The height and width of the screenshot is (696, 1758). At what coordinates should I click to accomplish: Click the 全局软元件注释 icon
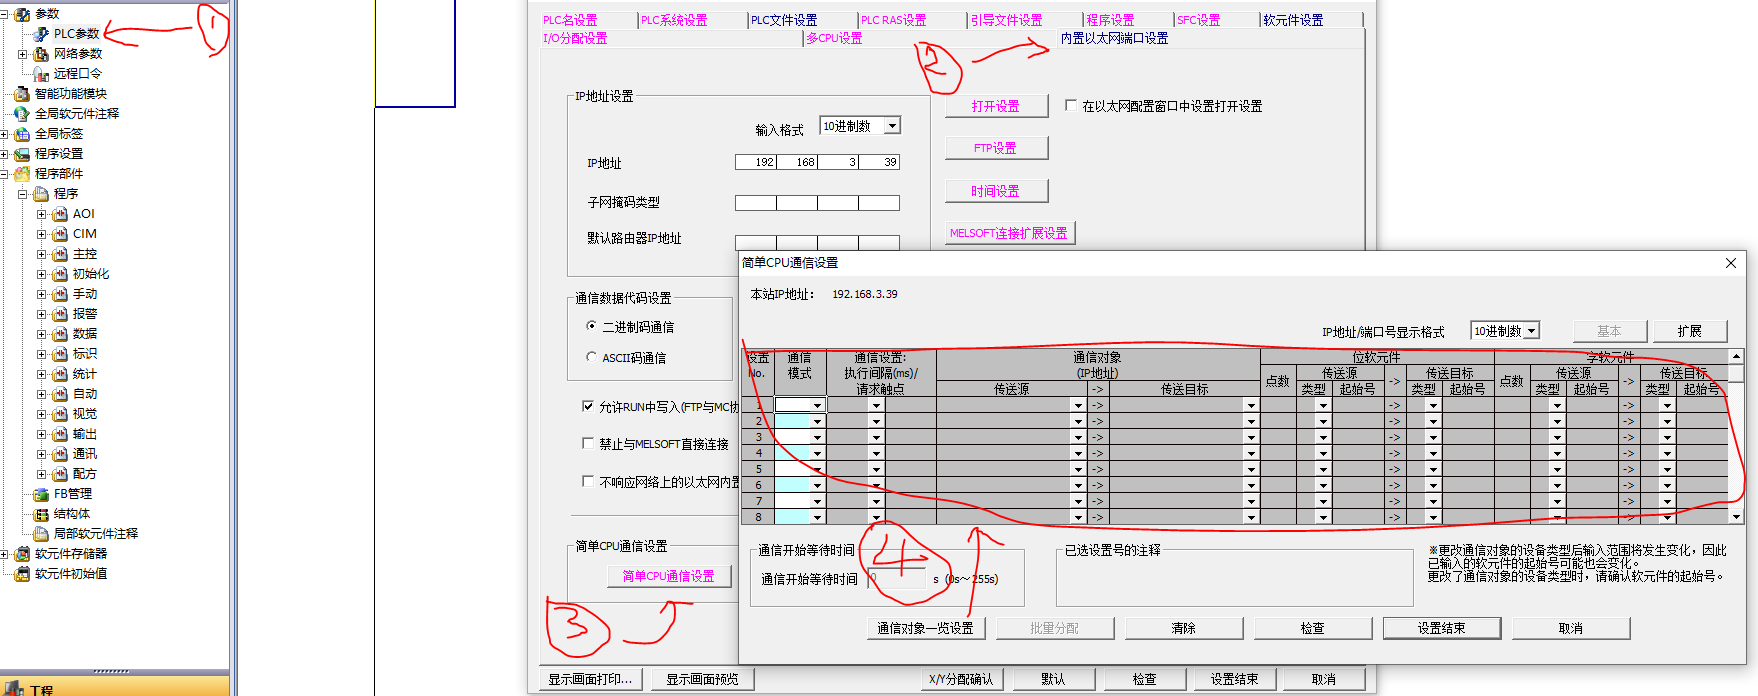point(22,114)
